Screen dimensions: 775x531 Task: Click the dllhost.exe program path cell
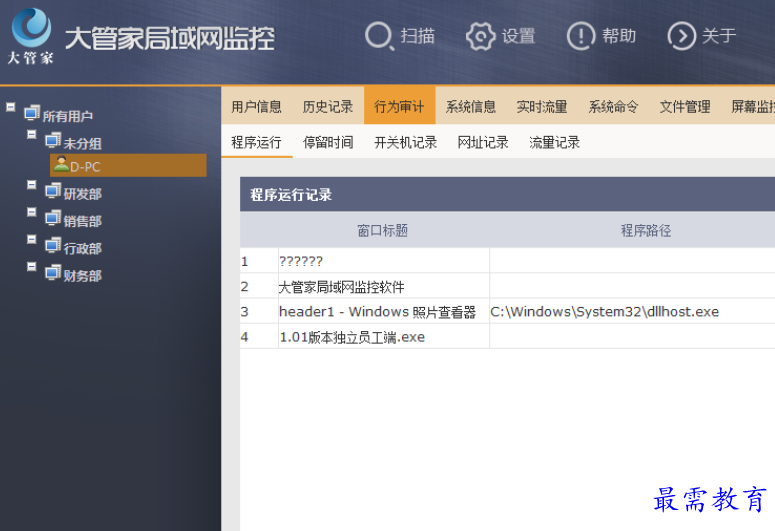pyautogui.click(x=632, y=312)
